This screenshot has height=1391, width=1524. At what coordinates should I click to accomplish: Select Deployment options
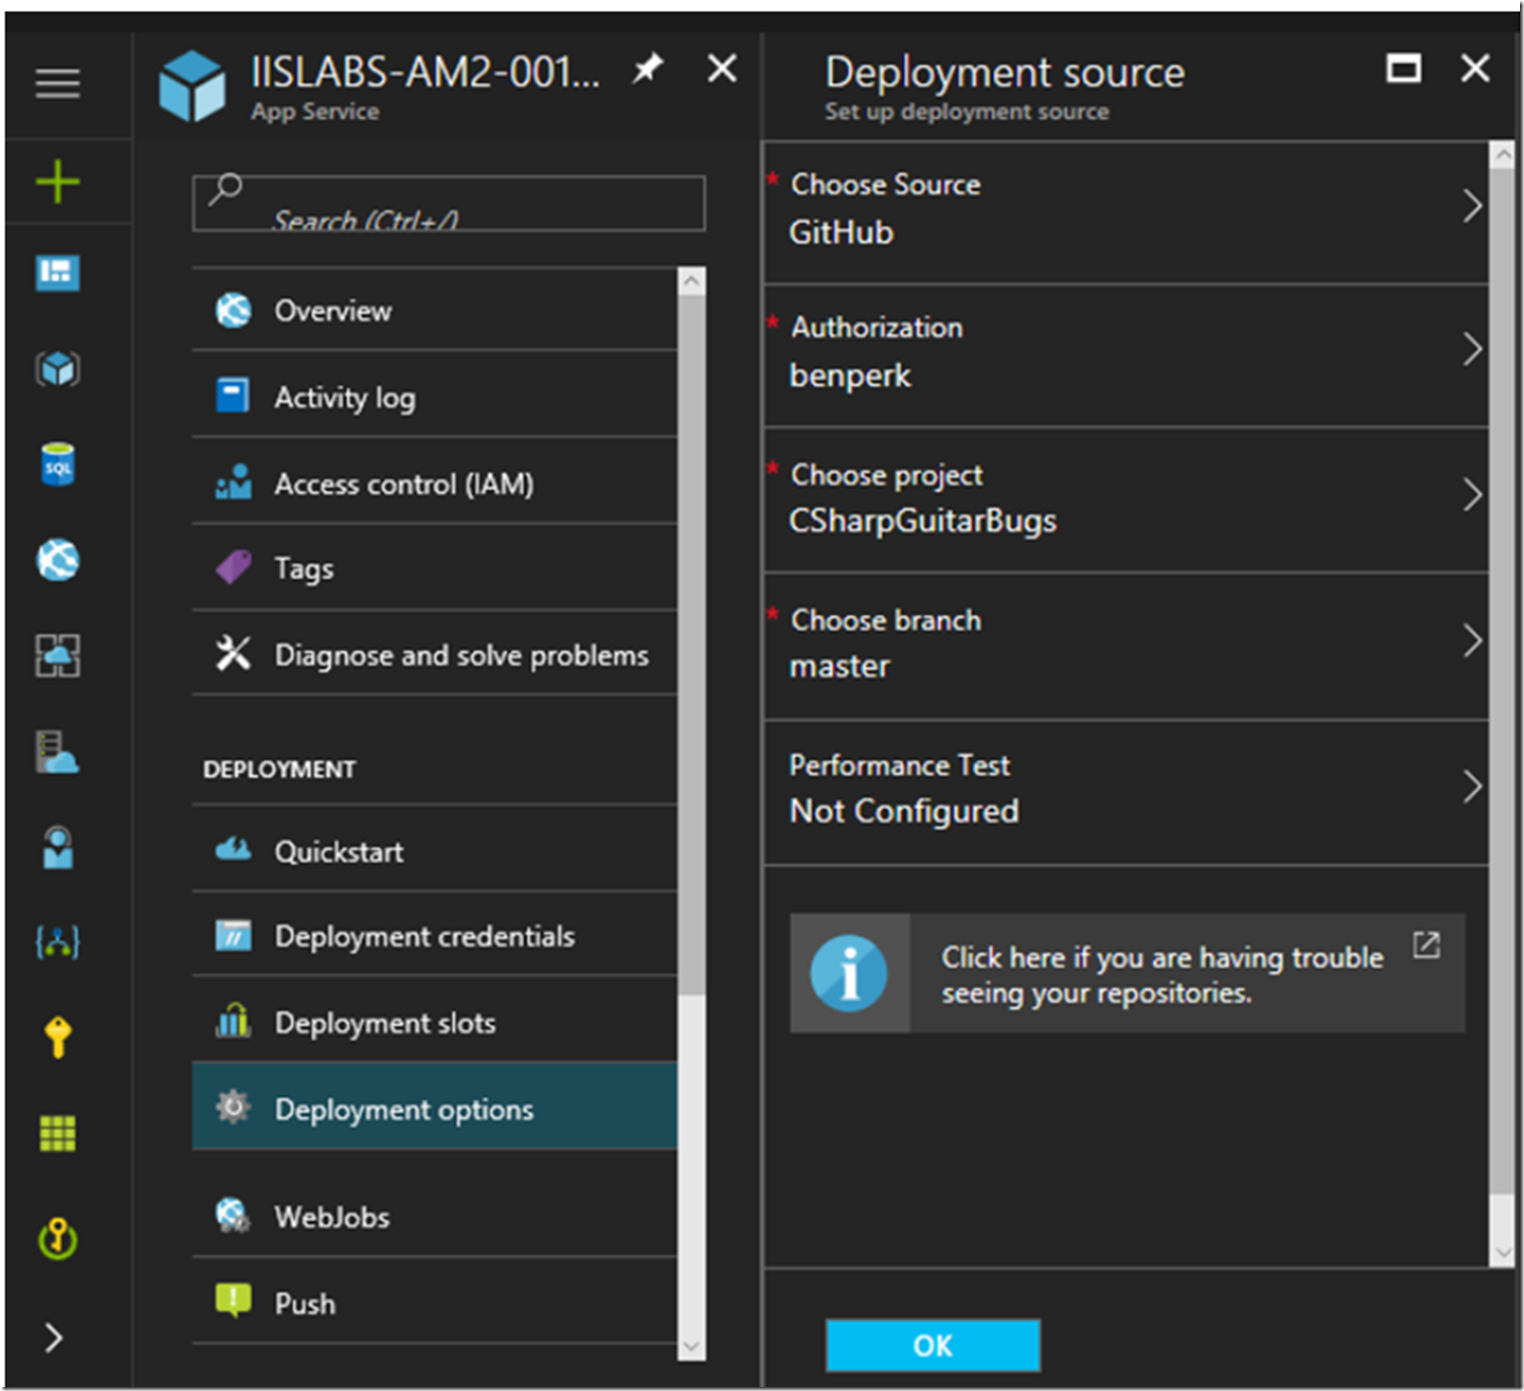pyautogui.click(x=434, y=1108)
